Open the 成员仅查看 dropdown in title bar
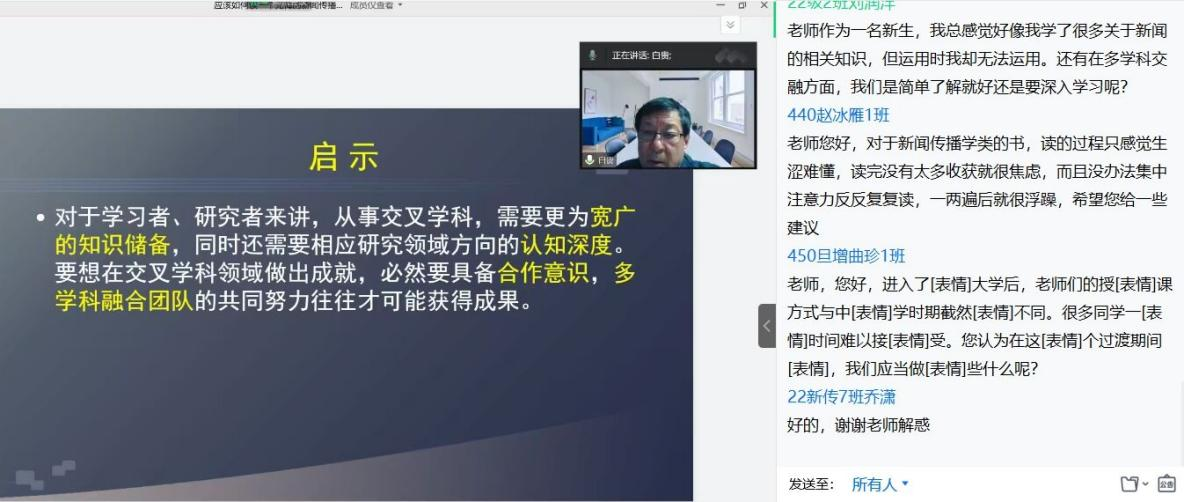Viewport: 1184px width, 502px height. 376,5
